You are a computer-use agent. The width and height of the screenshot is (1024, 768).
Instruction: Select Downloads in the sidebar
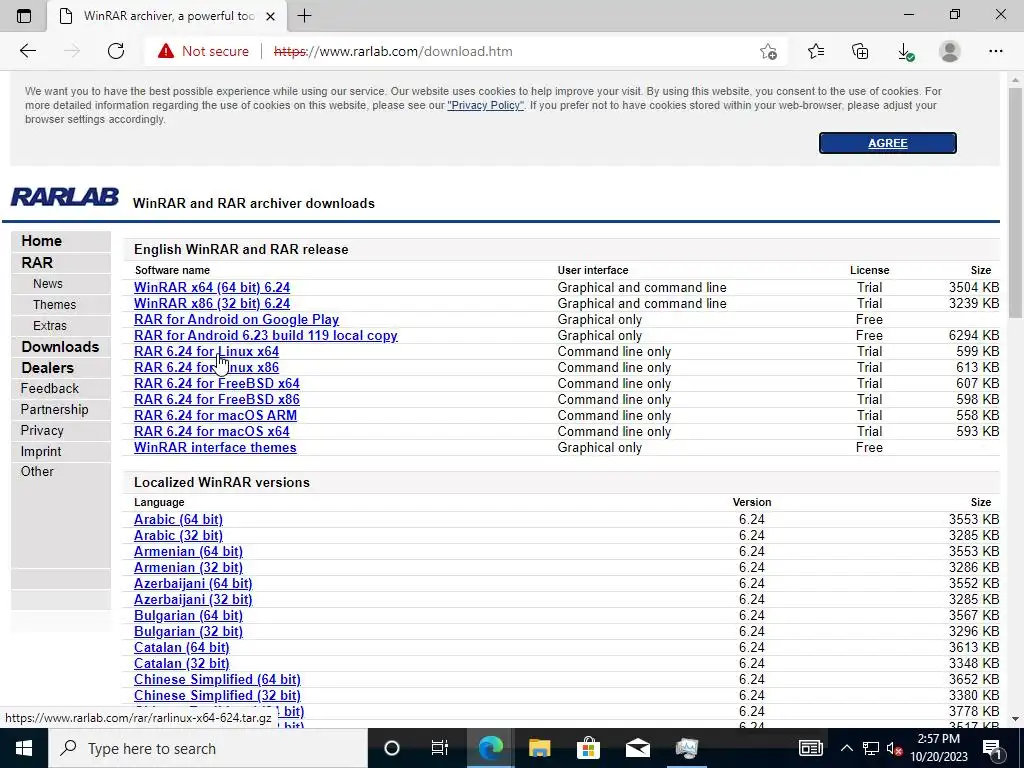(x=60, y=347)
